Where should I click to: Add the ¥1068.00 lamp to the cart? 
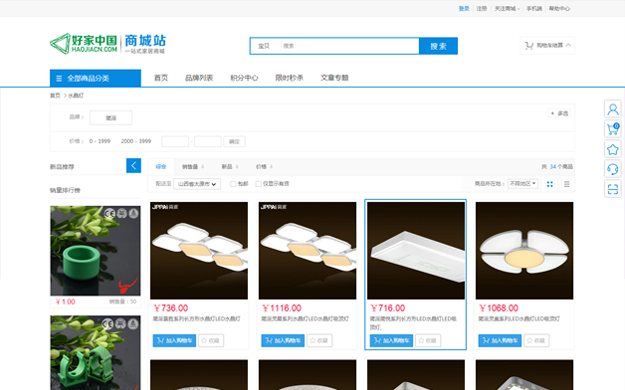coord(499,341)
